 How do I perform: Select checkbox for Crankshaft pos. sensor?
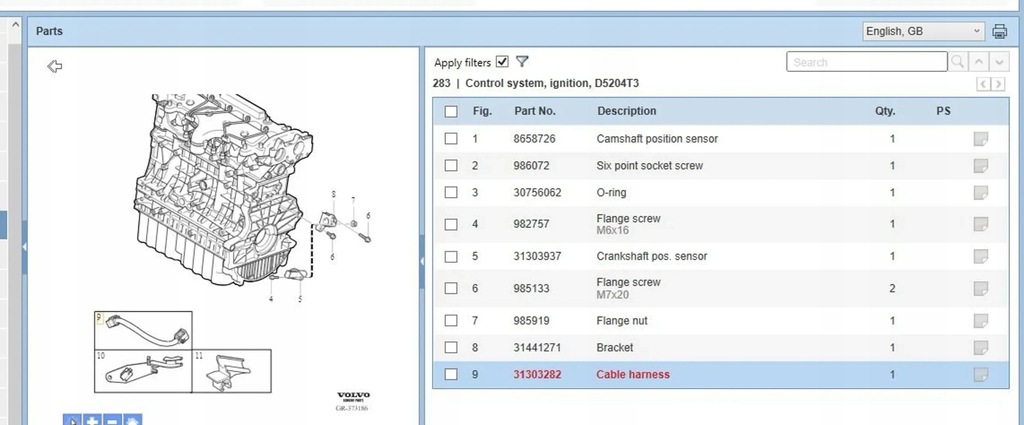(x=451, y=256)
